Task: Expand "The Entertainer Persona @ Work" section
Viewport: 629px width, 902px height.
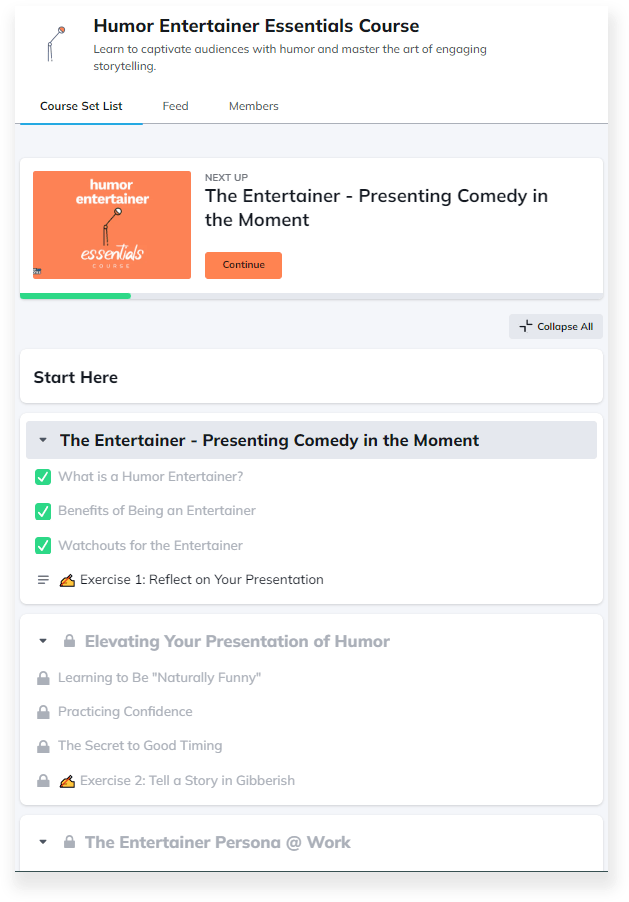Action: pyautogui.click(x=42, y=842)
